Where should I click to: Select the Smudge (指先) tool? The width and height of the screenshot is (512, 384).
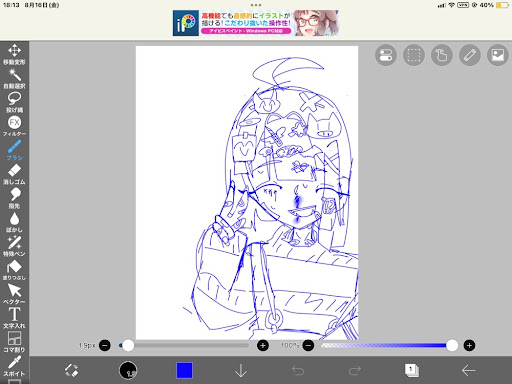[x=14, y=198]
